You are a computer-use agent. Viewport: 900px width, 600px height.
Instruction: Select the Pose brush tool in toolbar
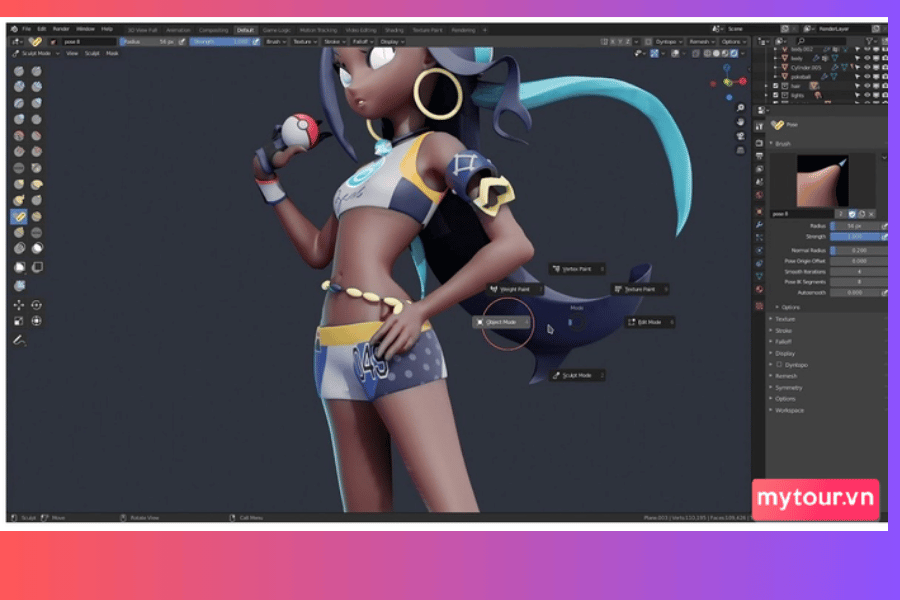(19, 216)
